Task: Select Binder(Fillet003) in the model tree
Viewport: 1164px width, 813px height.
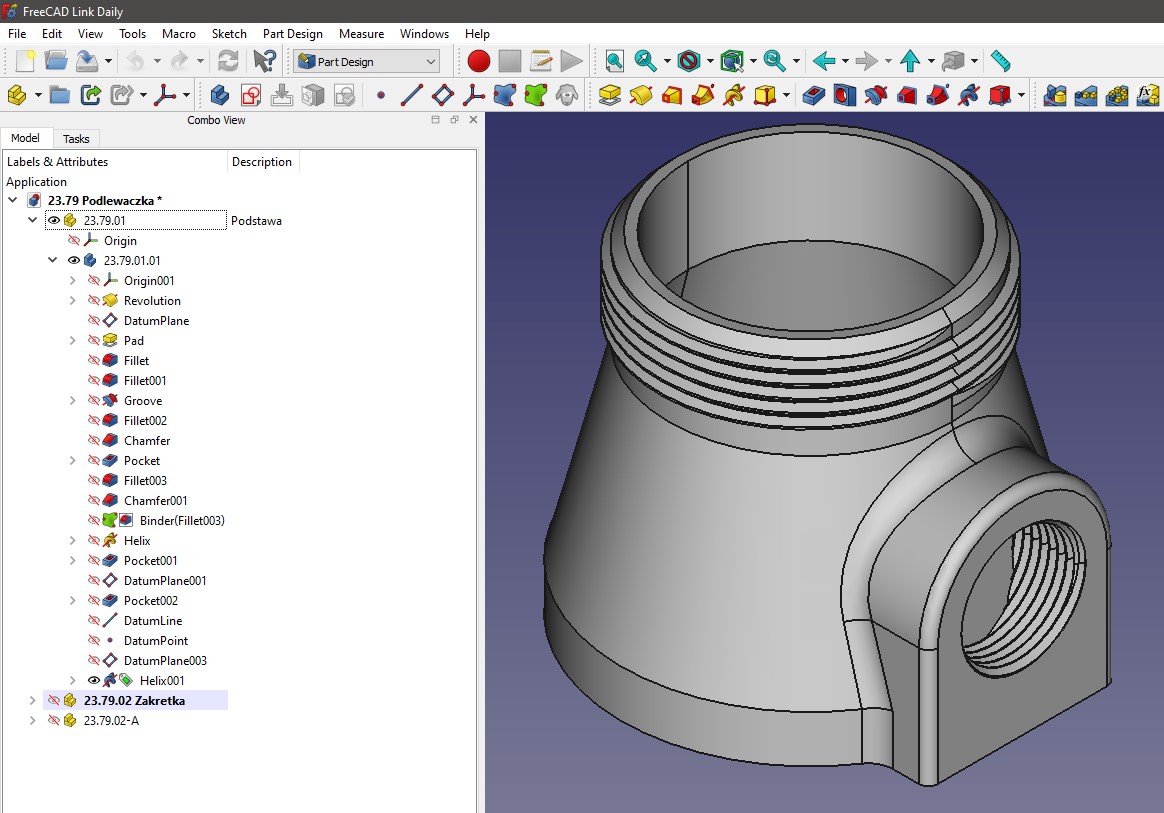Action: coord(181,521)
